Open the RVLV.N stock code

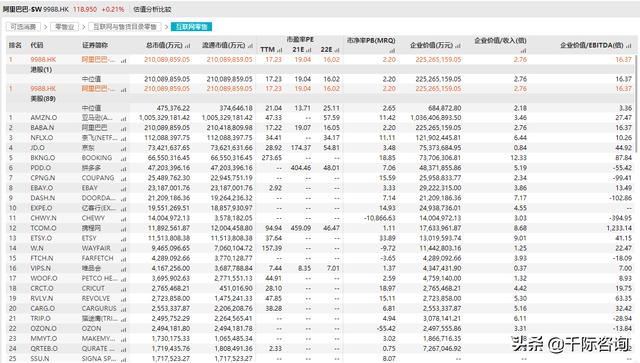tap(42, 298)
